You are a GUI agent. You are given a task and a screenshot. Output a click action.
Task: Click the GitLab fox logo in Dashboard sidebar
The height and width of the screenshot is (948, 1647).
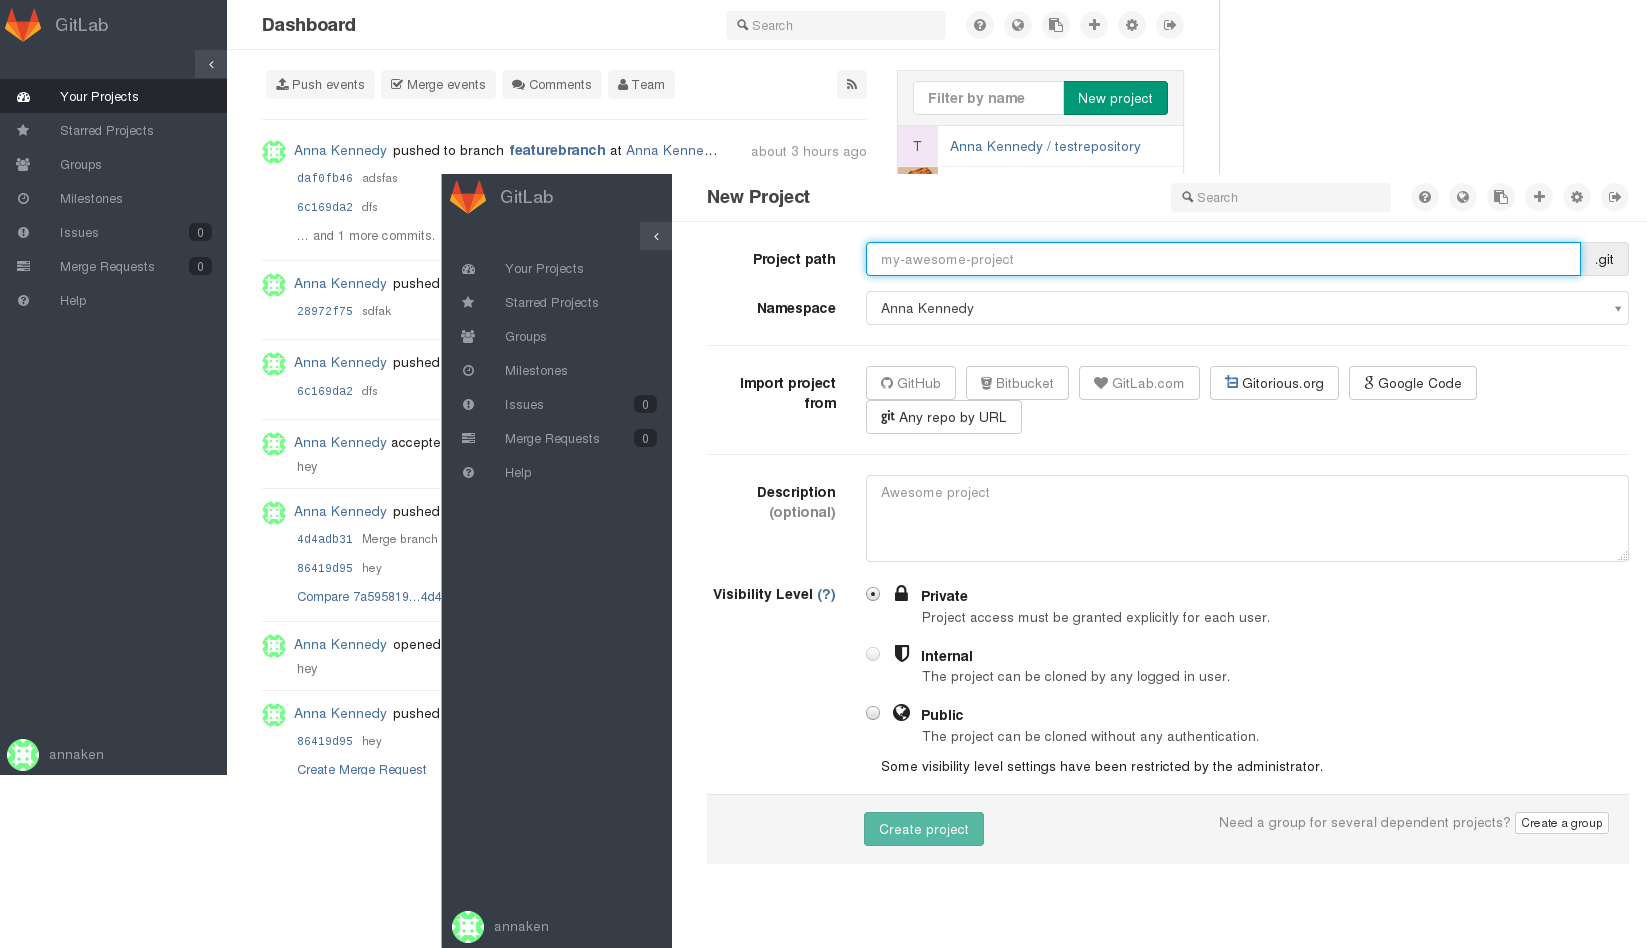pyautogui.click(x=23, y=25)
